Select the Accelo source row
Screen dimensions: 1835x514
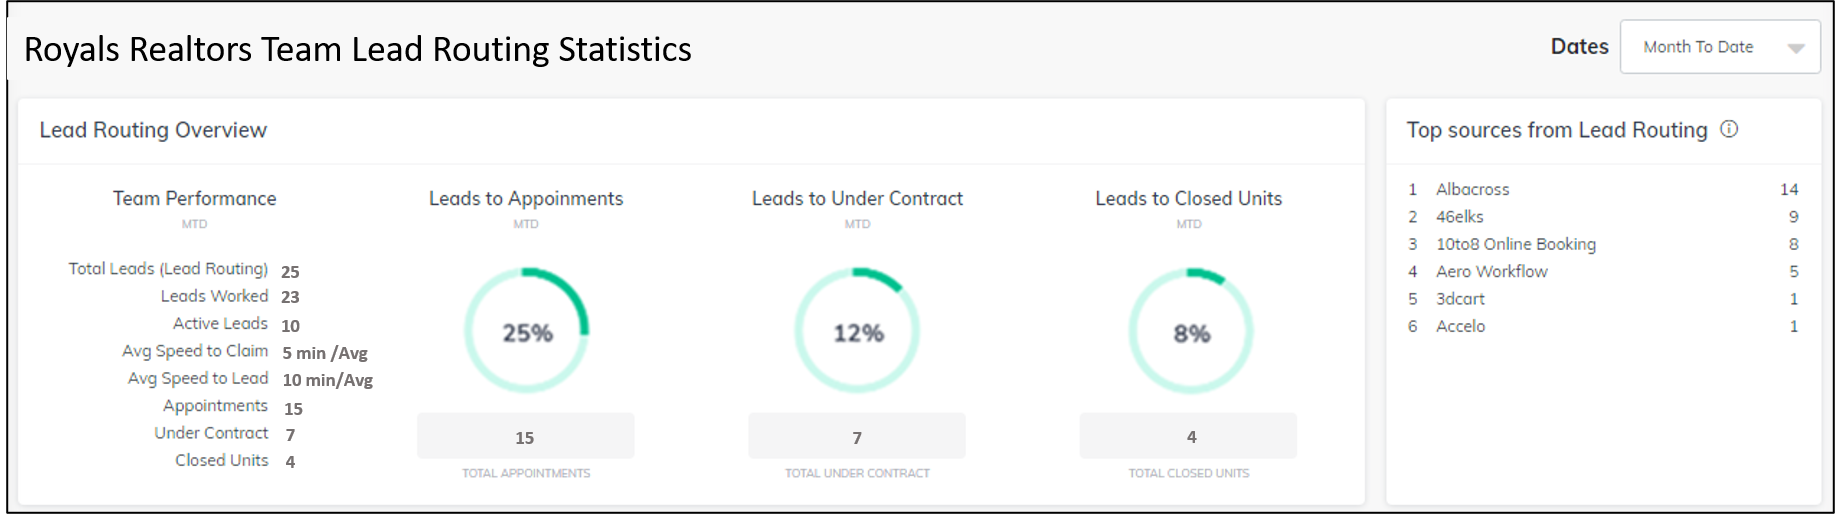tap(1603, 326)
